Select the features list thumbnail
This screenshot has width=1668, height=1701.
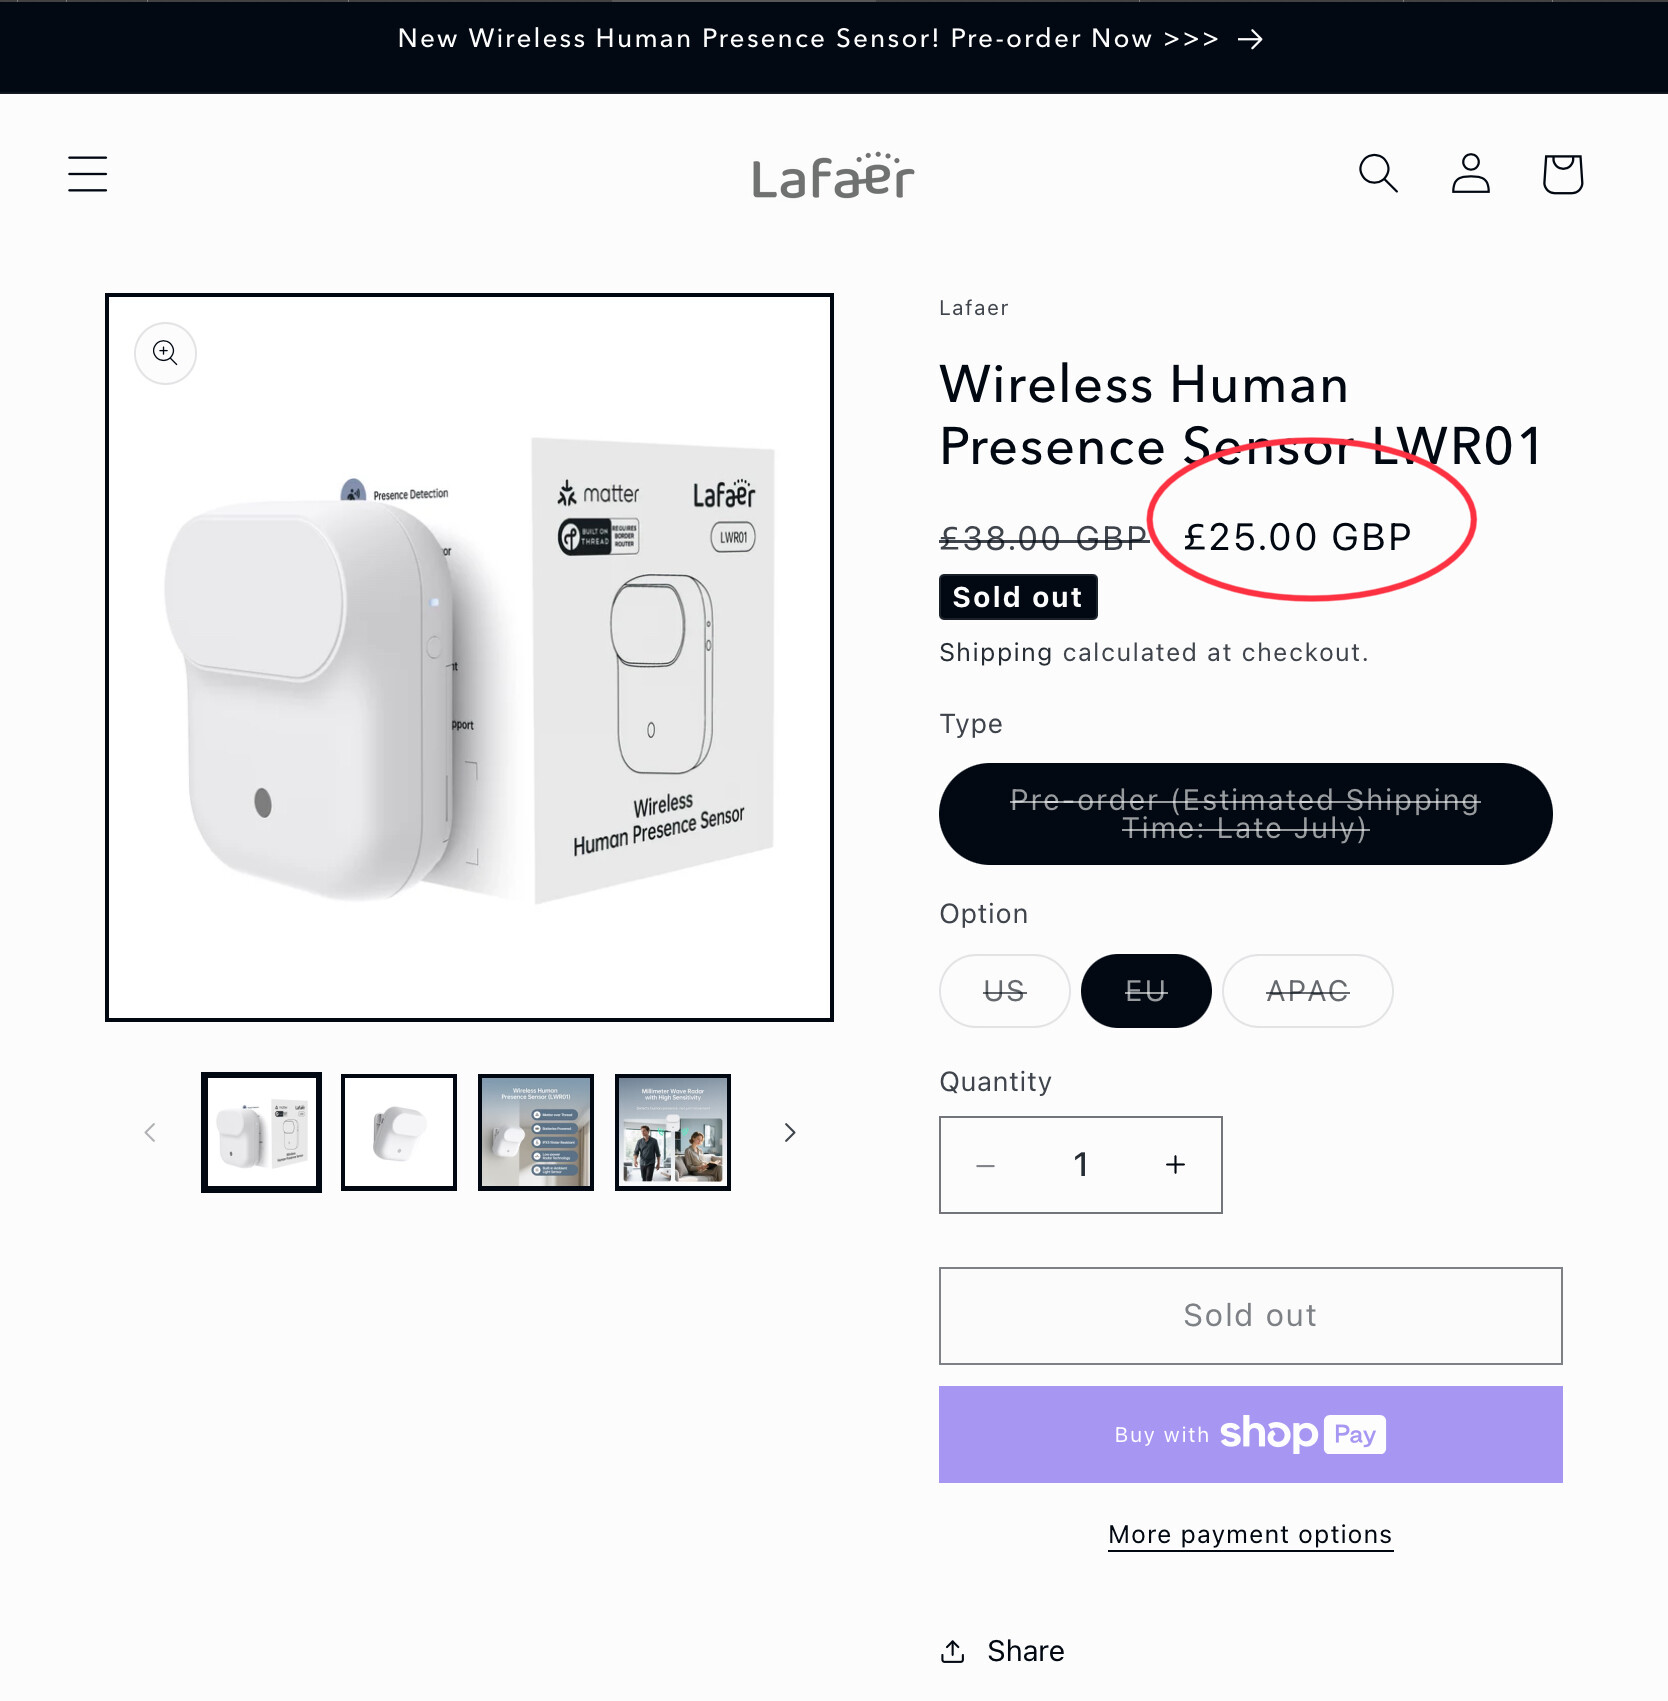(x=536, y=1133)
